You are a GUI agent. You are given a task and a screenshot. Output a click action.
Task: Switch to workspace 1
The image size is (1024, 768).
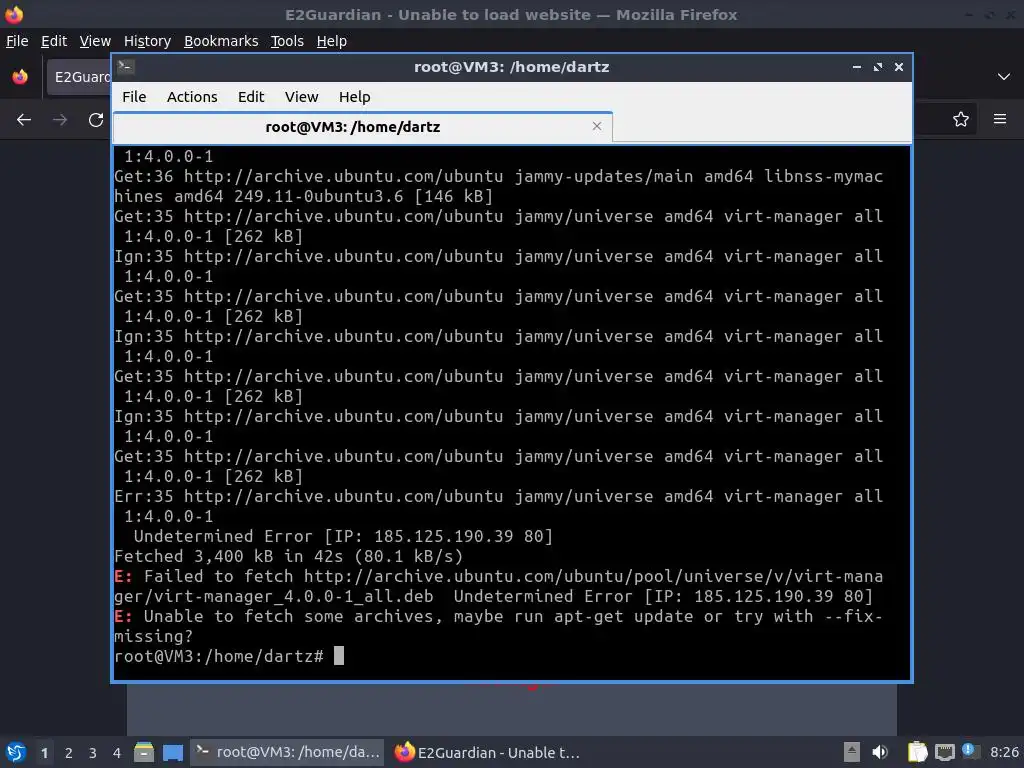coord(44,753)
